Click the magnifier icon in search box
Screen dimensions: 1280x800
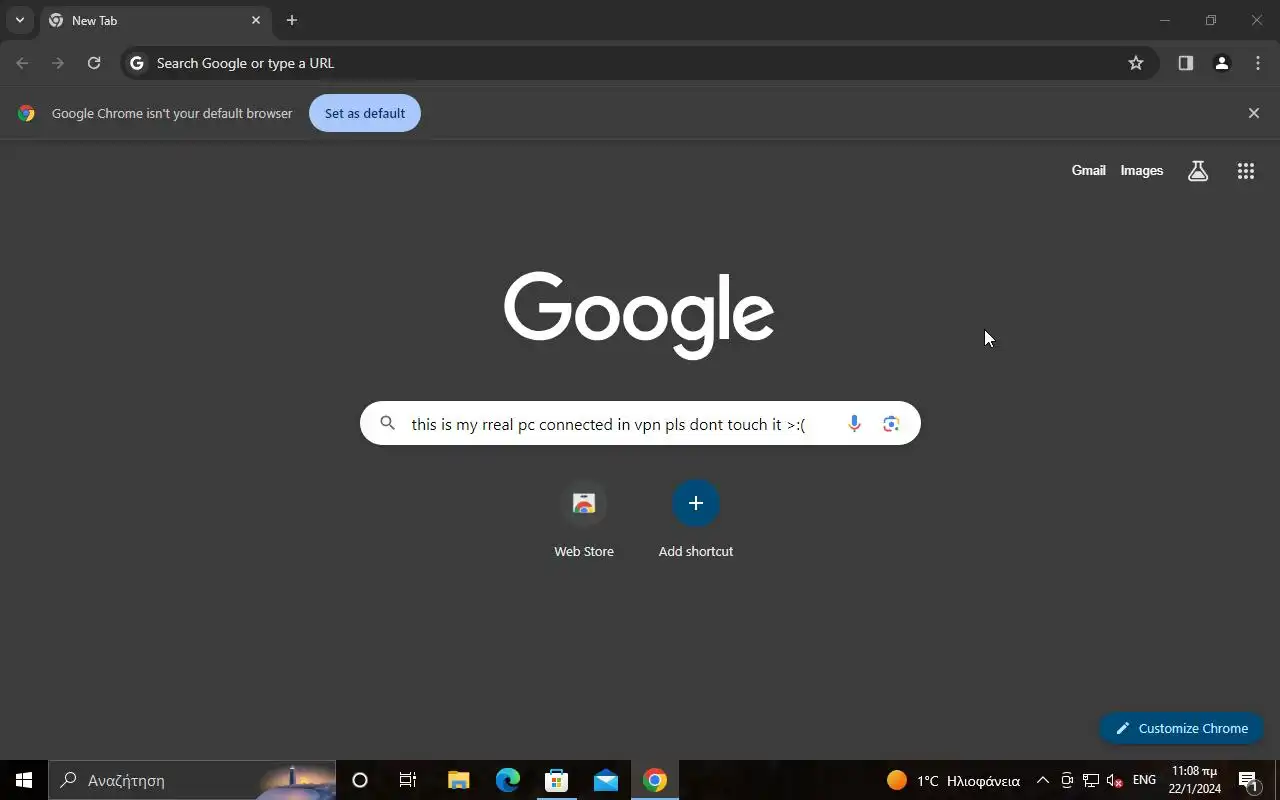(x=388, y=423)
